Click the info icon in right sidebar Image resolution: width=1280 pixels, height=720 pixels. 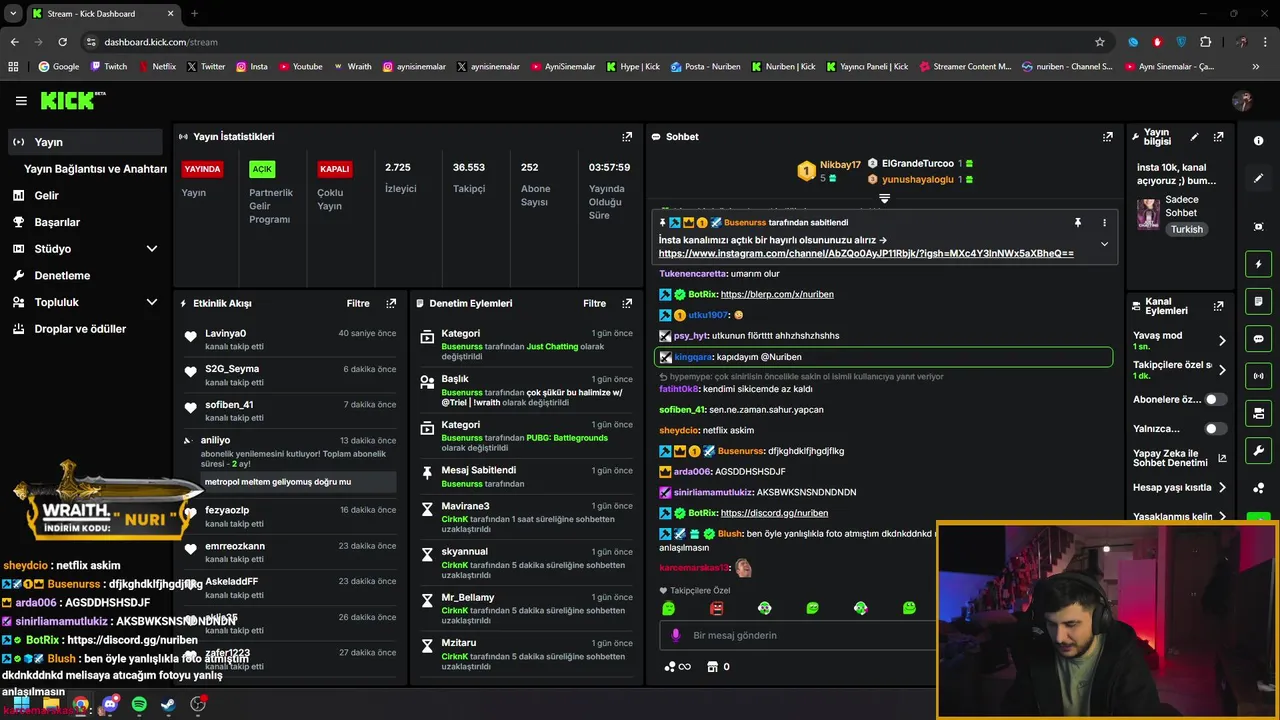(x=1259, y=141)
